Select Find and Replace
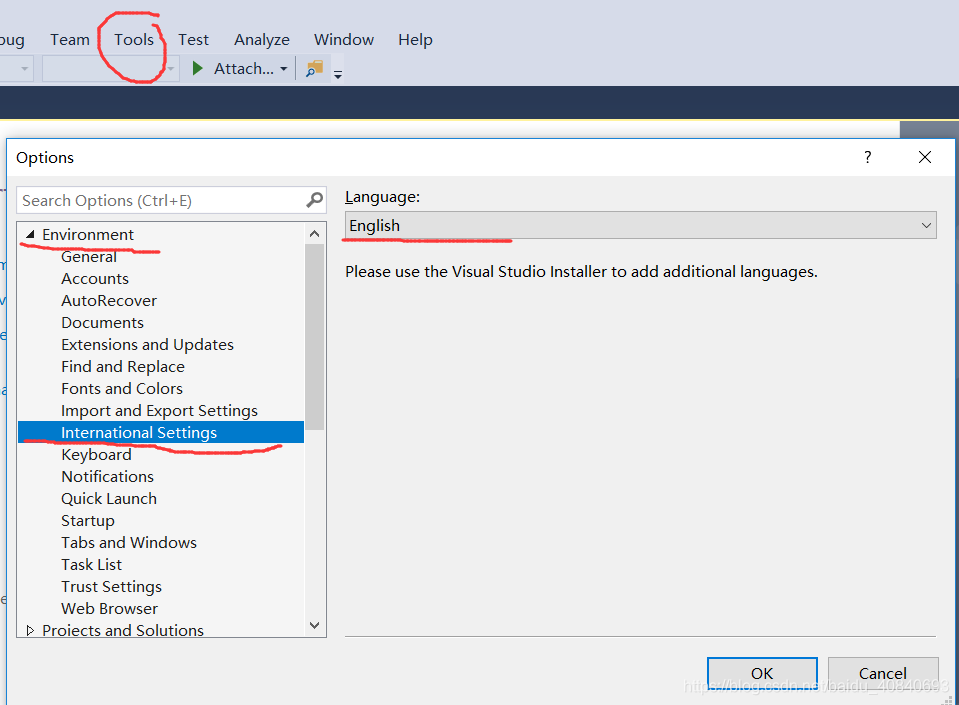Screen dimensions: 959x705 (123, 367)
